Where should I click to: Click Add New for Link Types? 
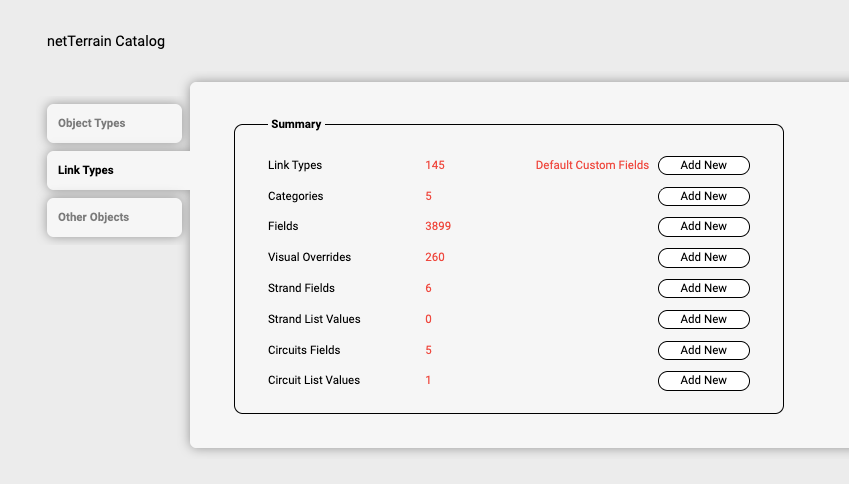[x=703, y=166]
